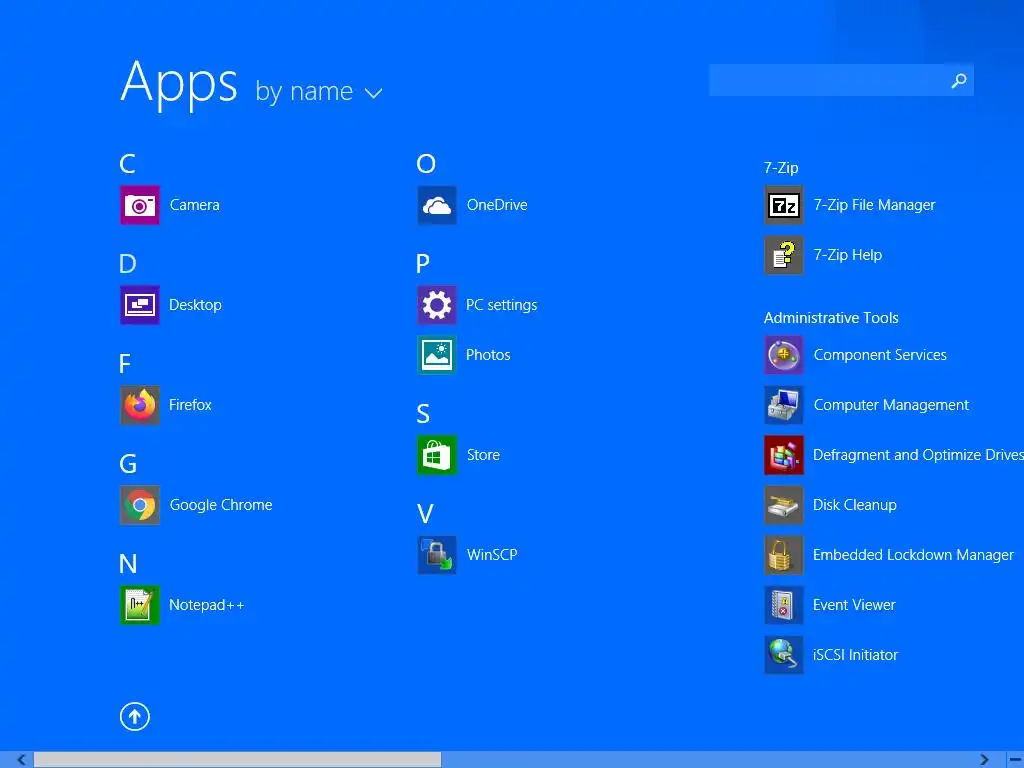Open 7-Zip File Manager icon

coord(784,205)
